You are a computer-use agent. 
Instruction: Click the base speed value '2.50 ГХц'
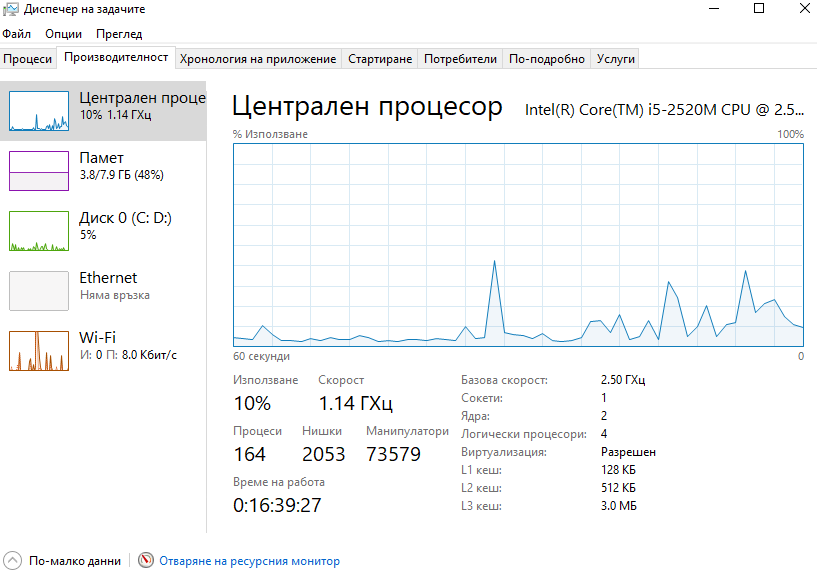tap(623, 380)
